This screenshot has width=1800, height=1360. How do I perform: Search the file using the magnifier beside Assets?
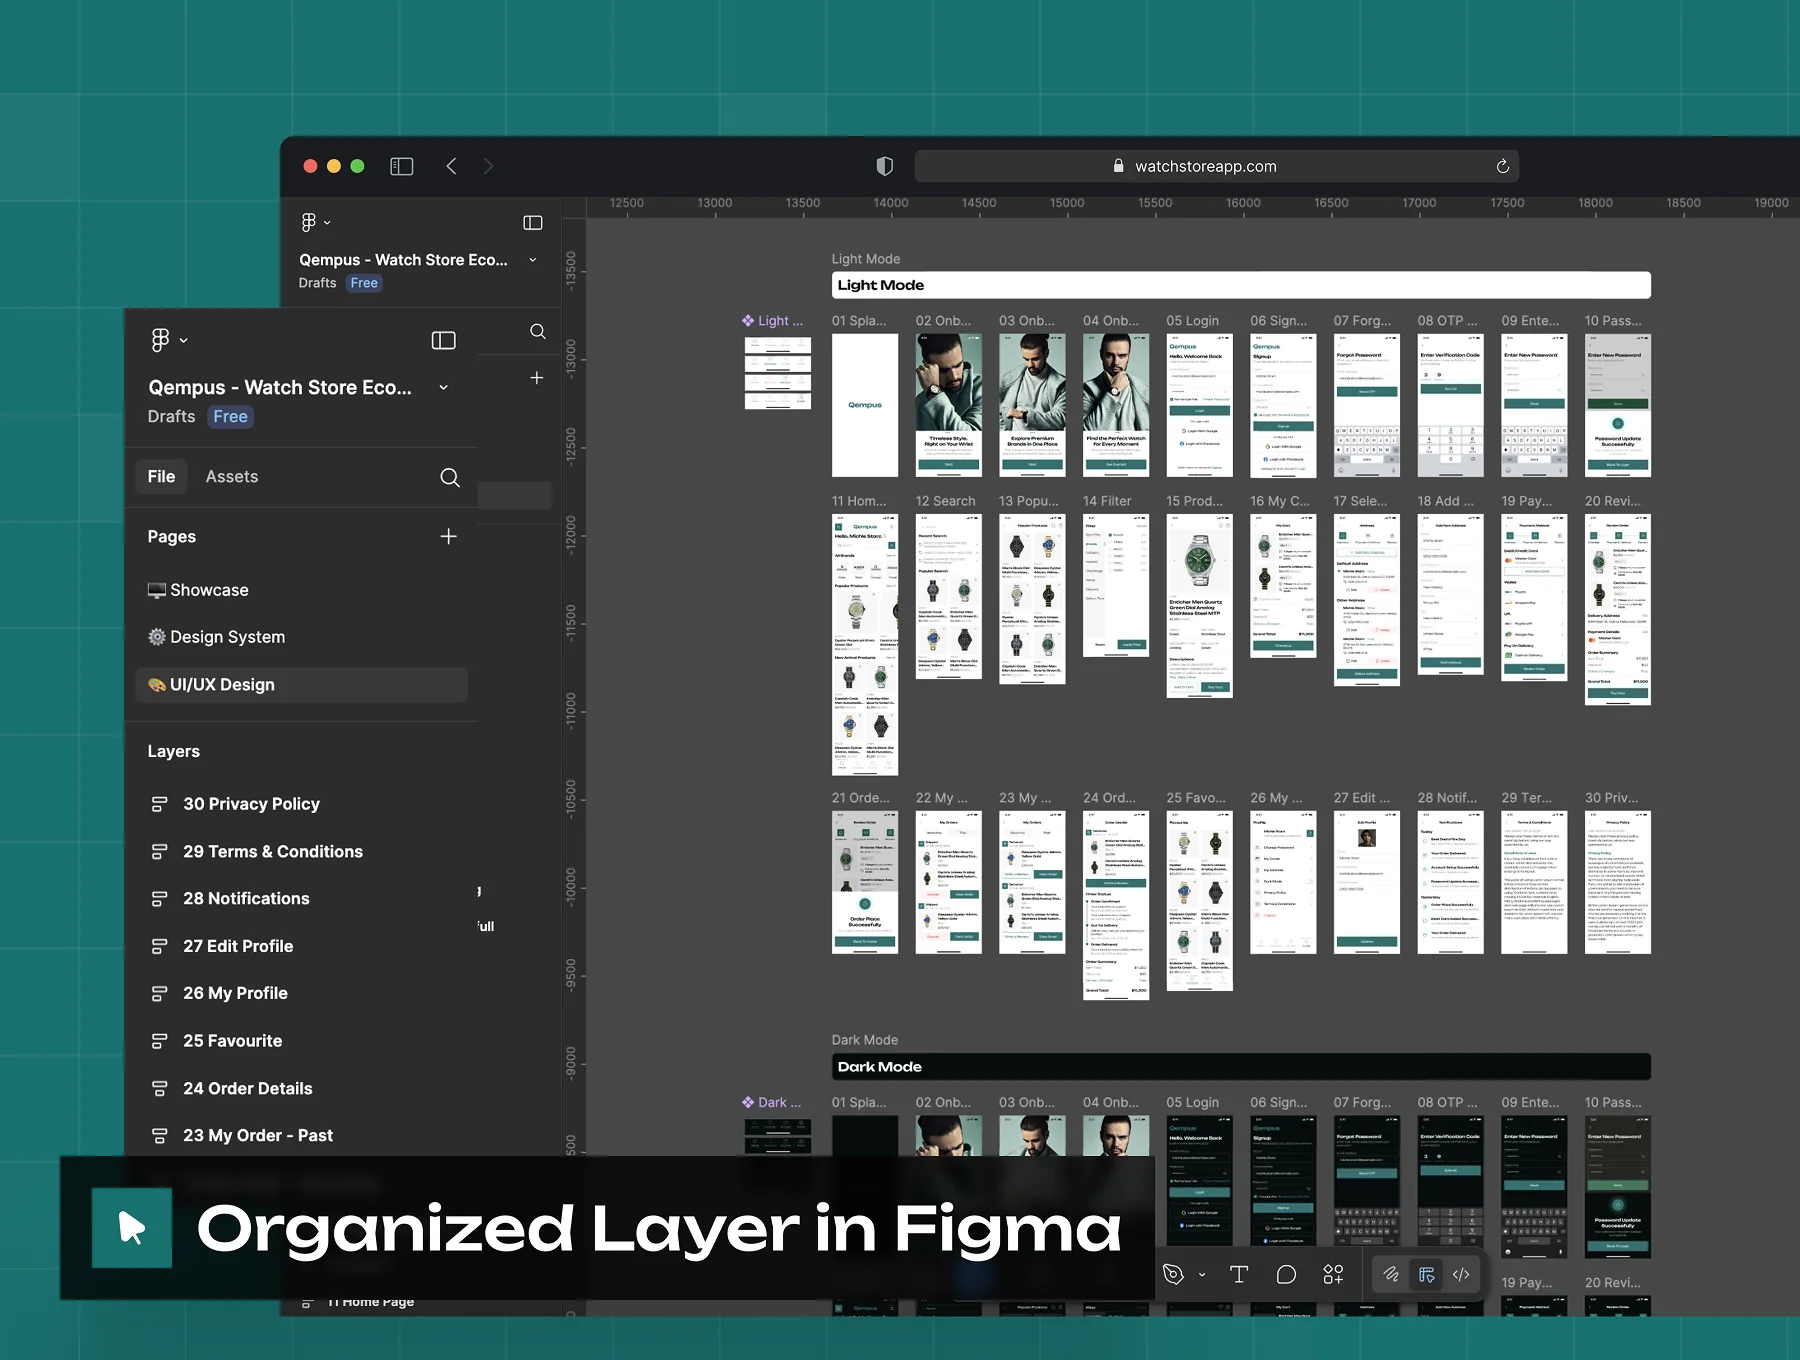450,477
